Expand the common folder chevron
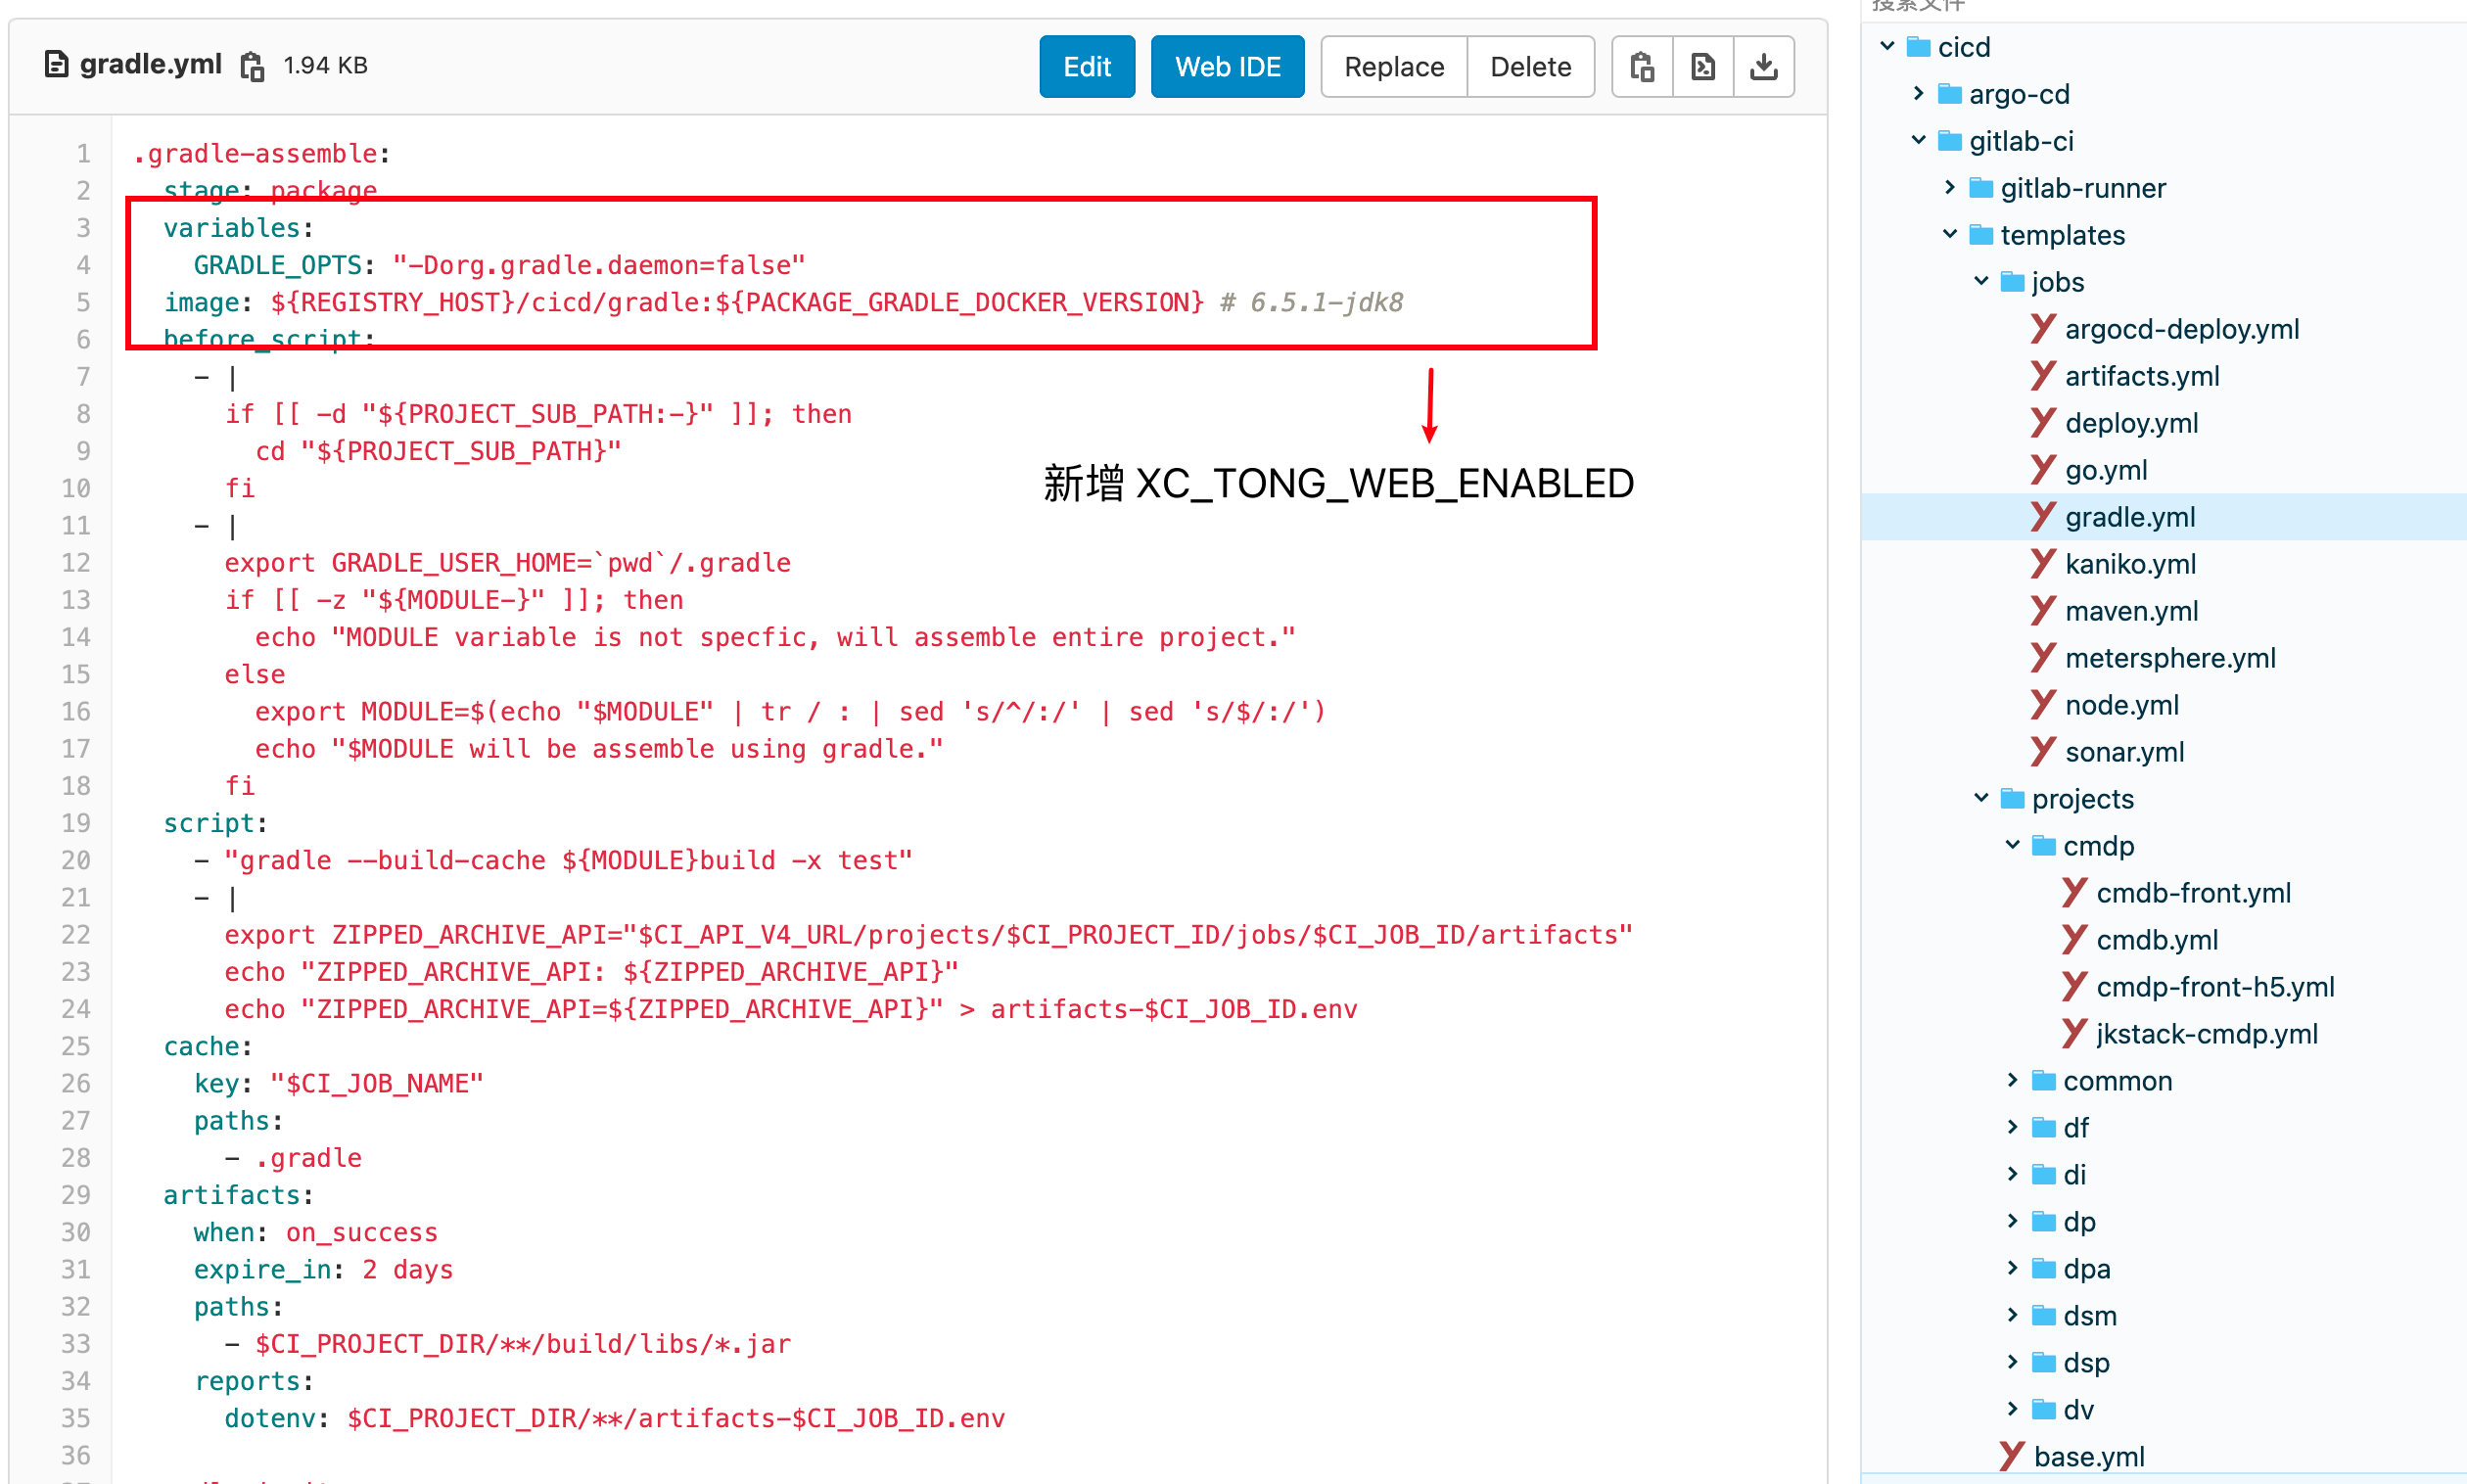This screenshot has width=2467, height=1484. (2012, 1080)
